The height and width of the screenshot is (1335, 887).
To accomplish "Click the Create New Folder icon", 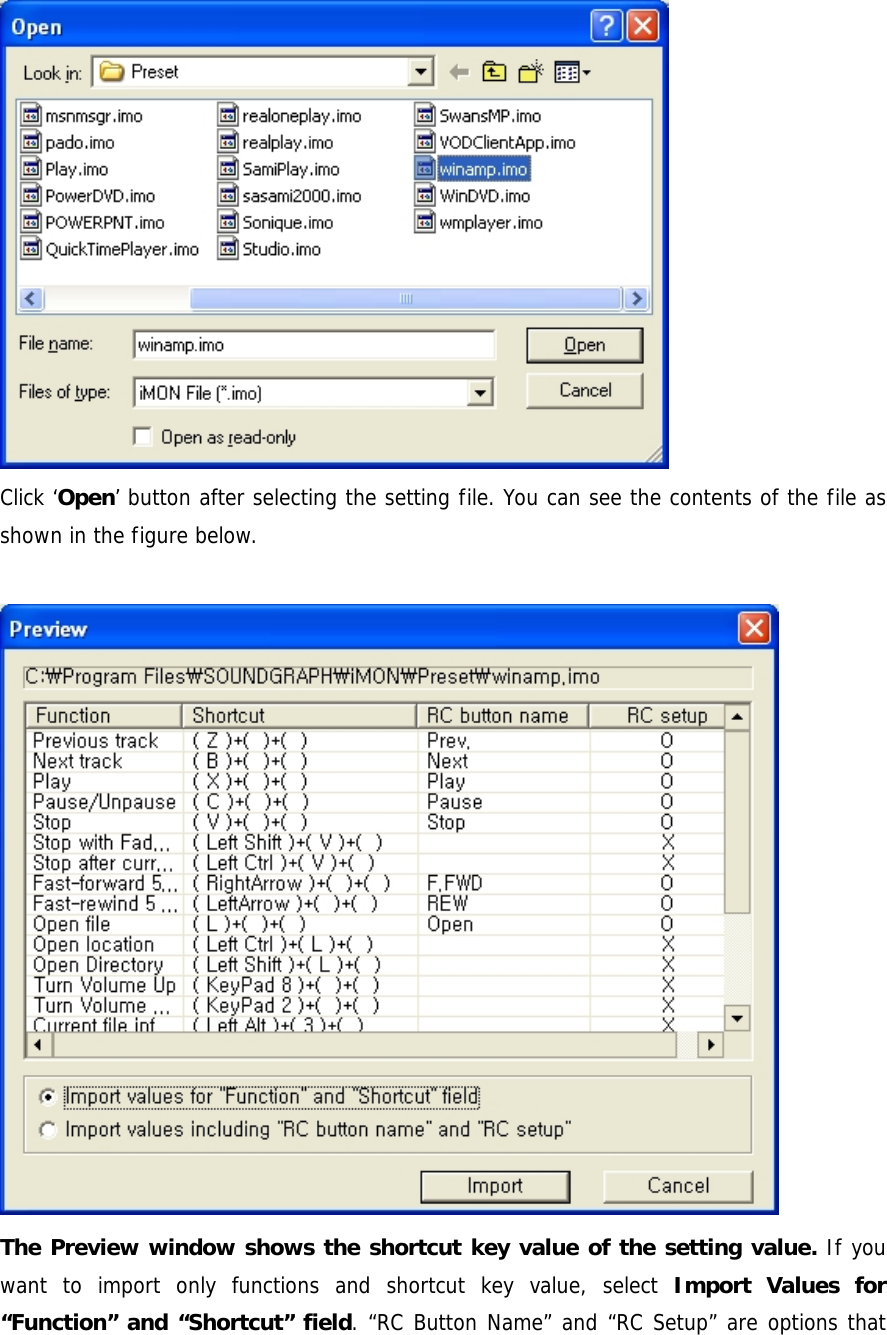I will coord(530,71).
